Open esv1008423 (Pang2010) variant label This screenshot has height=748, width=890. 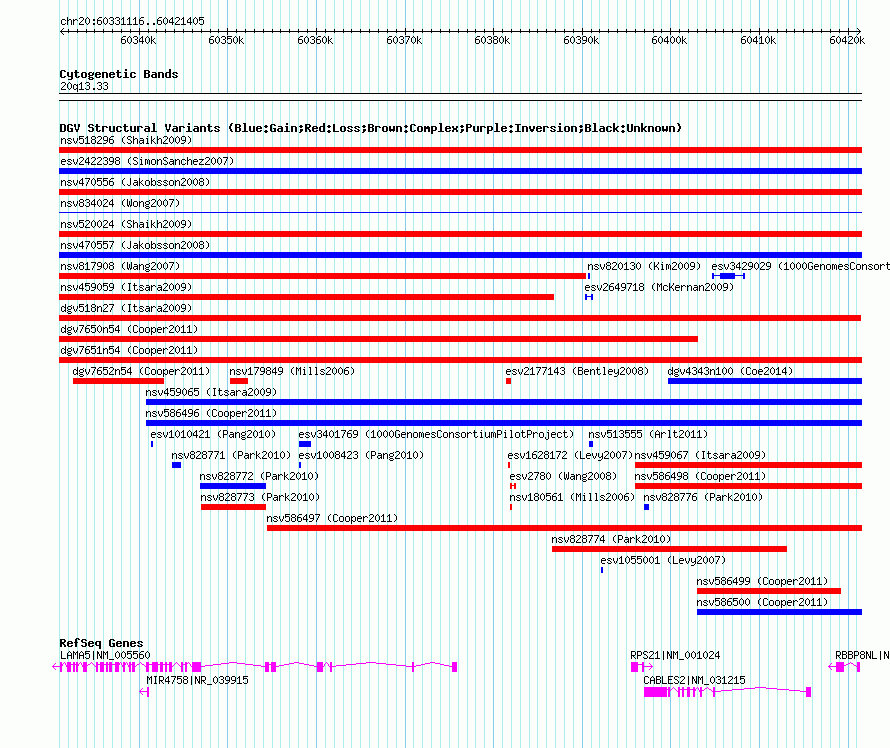[x=361, y=455]
